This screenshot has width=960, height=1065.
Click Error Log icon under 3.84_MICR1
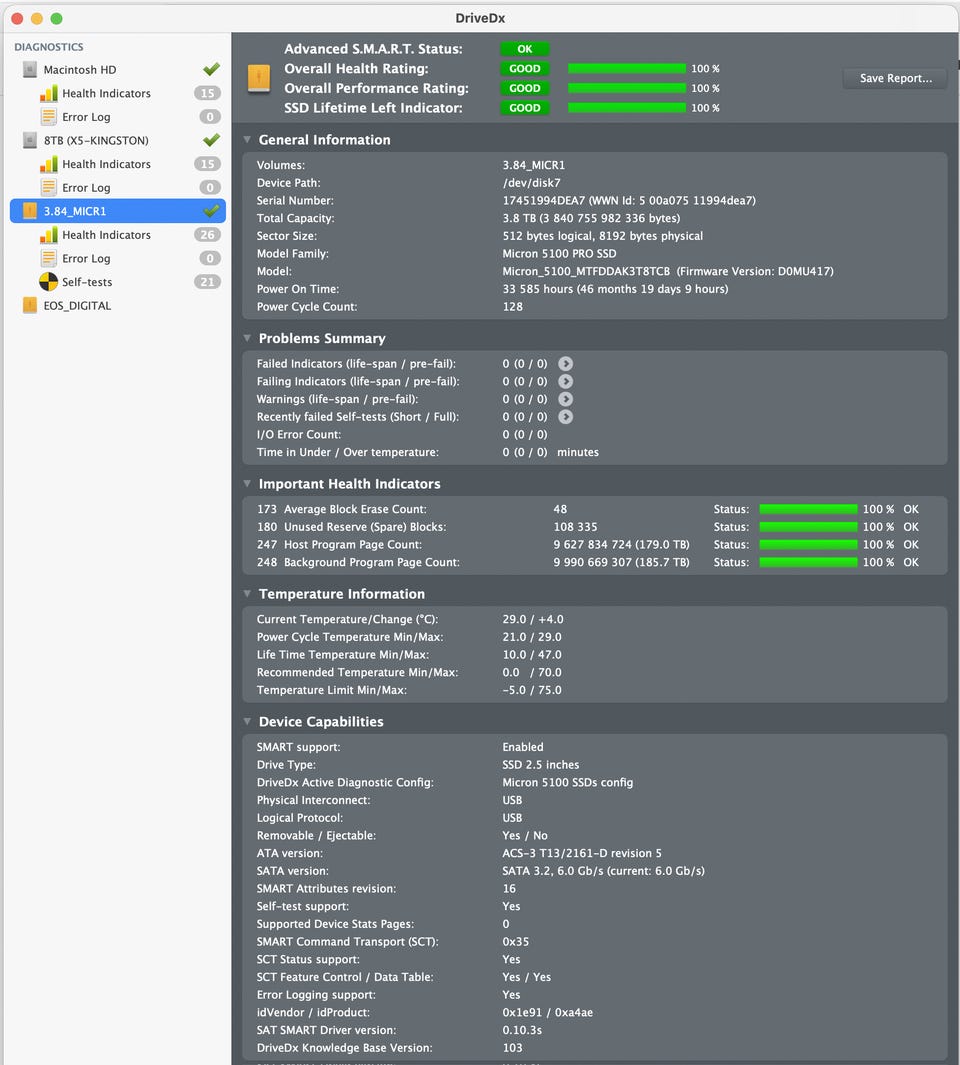tap(48, 258)
